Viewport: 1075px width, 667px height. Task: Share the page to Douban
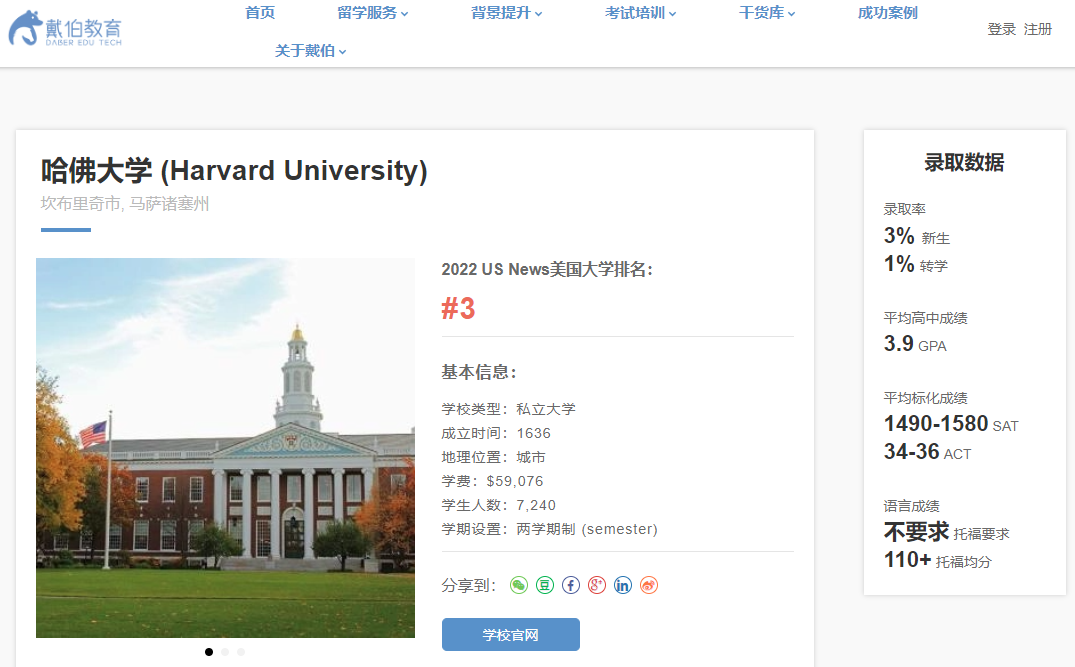point(544,585)
